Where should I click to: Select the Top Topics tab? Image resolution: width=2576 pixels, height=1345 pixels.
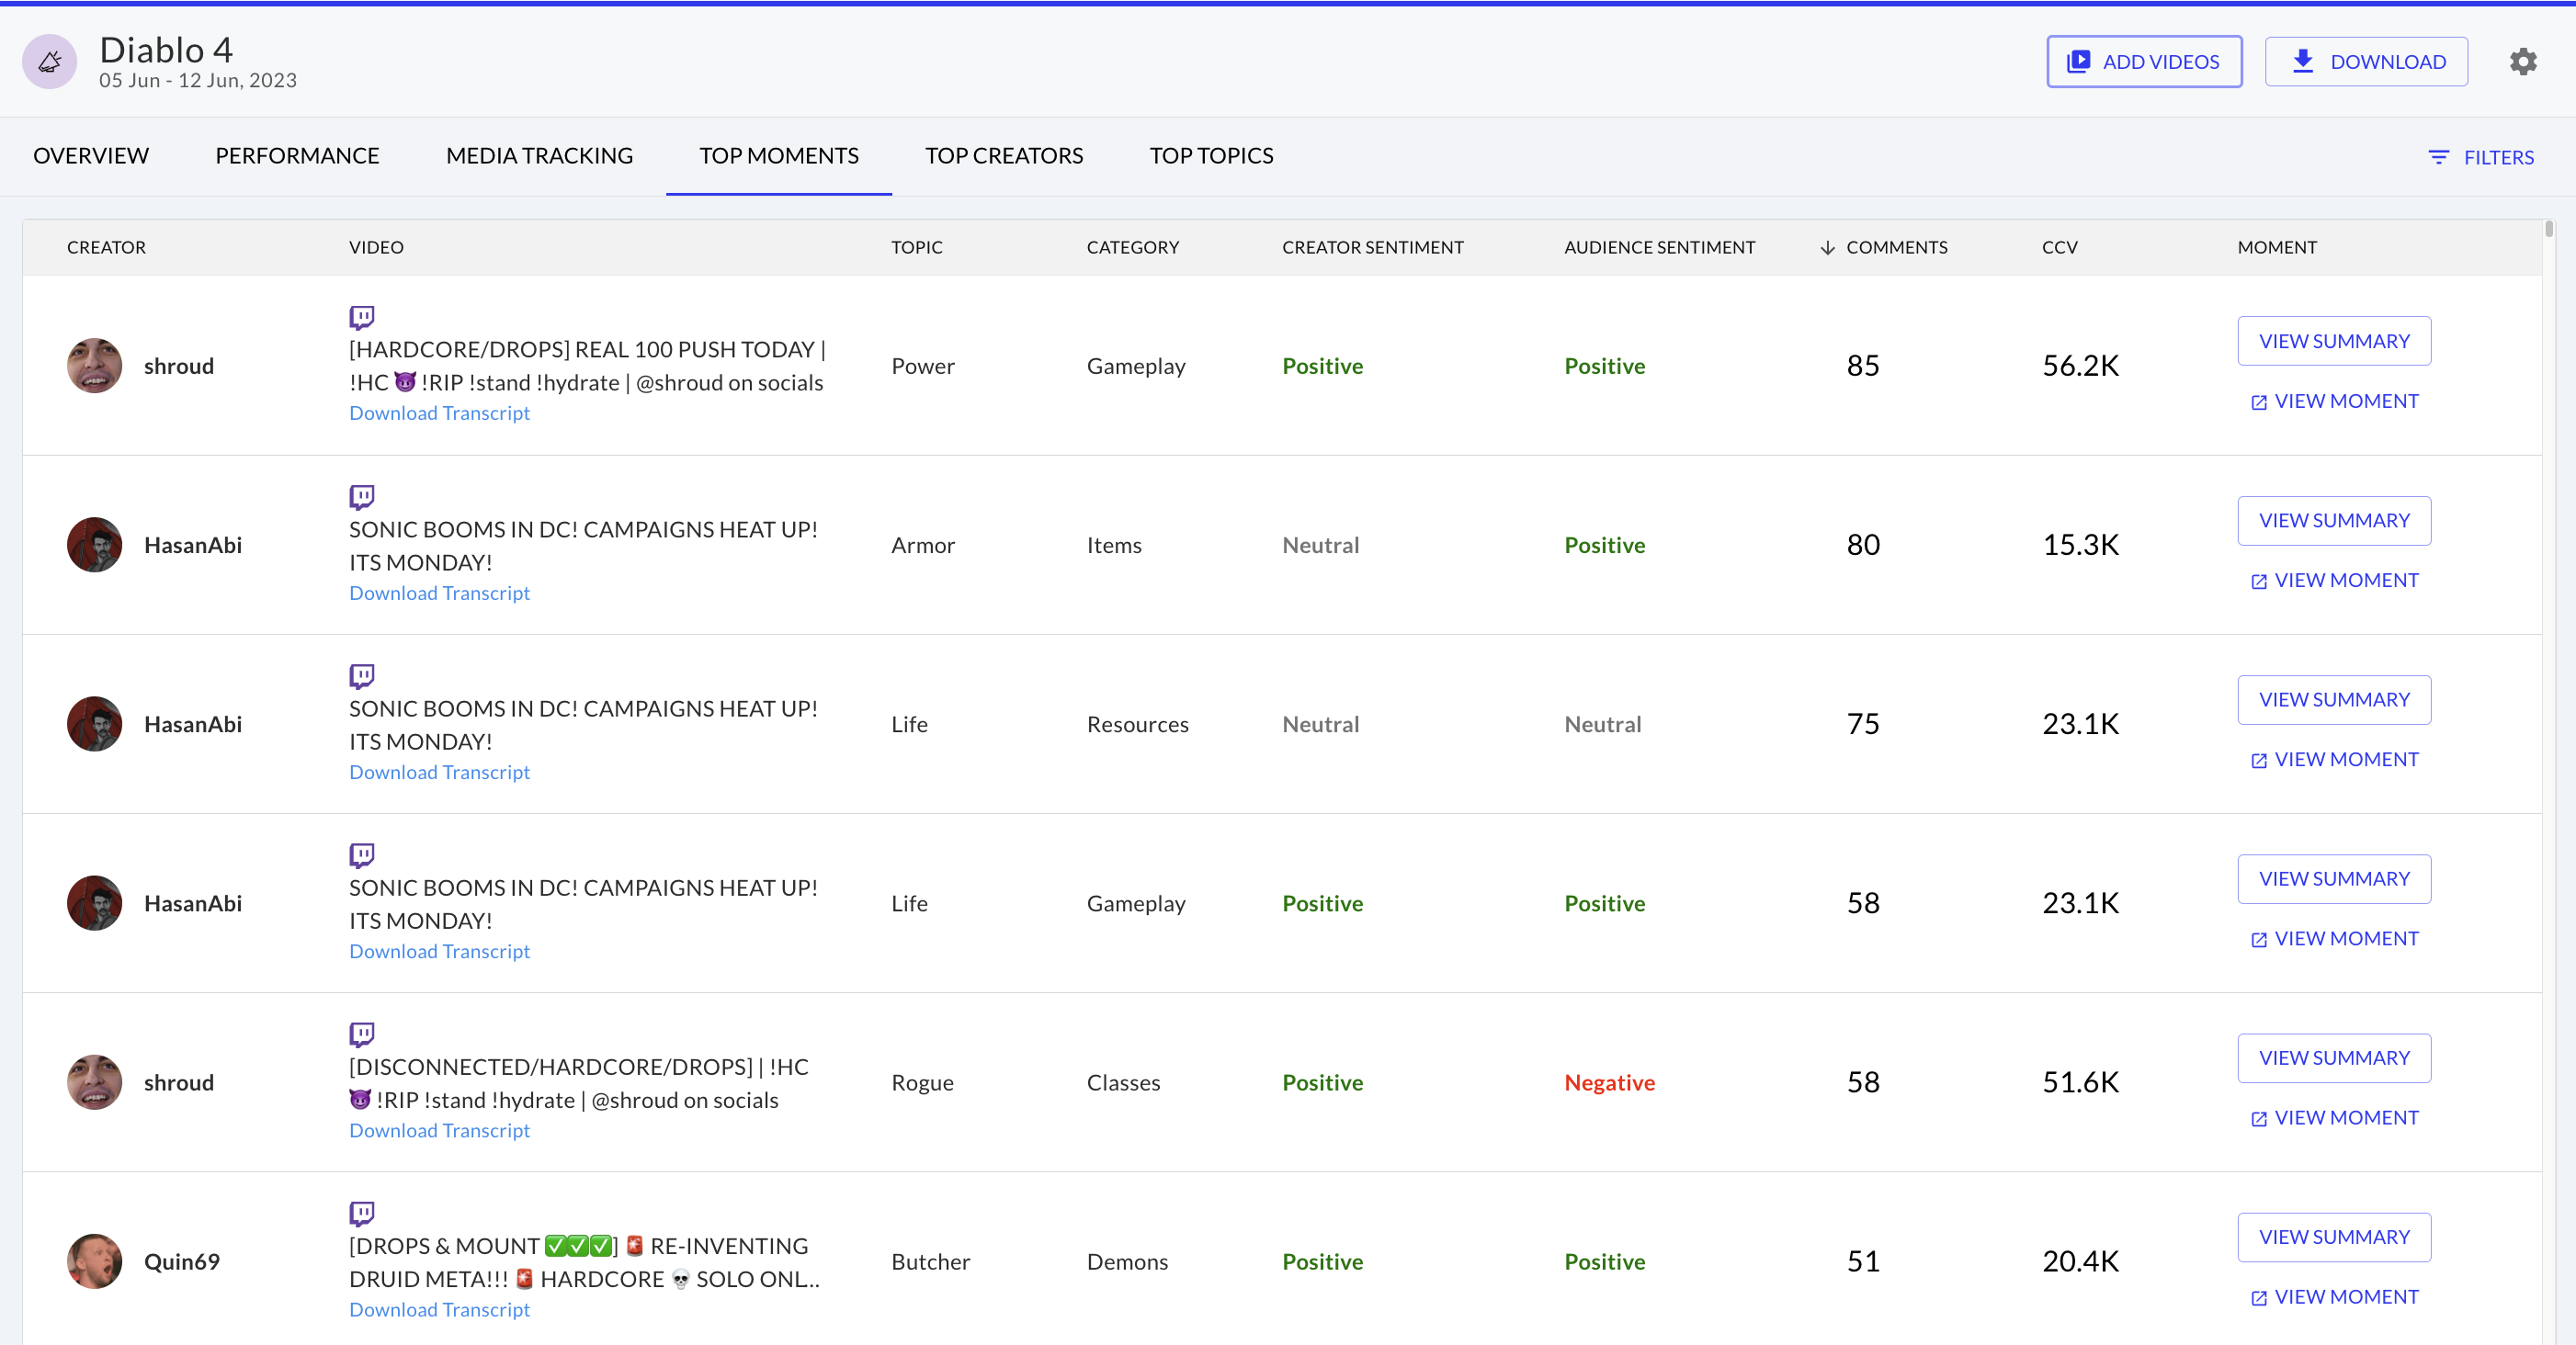click(1210, 156)
